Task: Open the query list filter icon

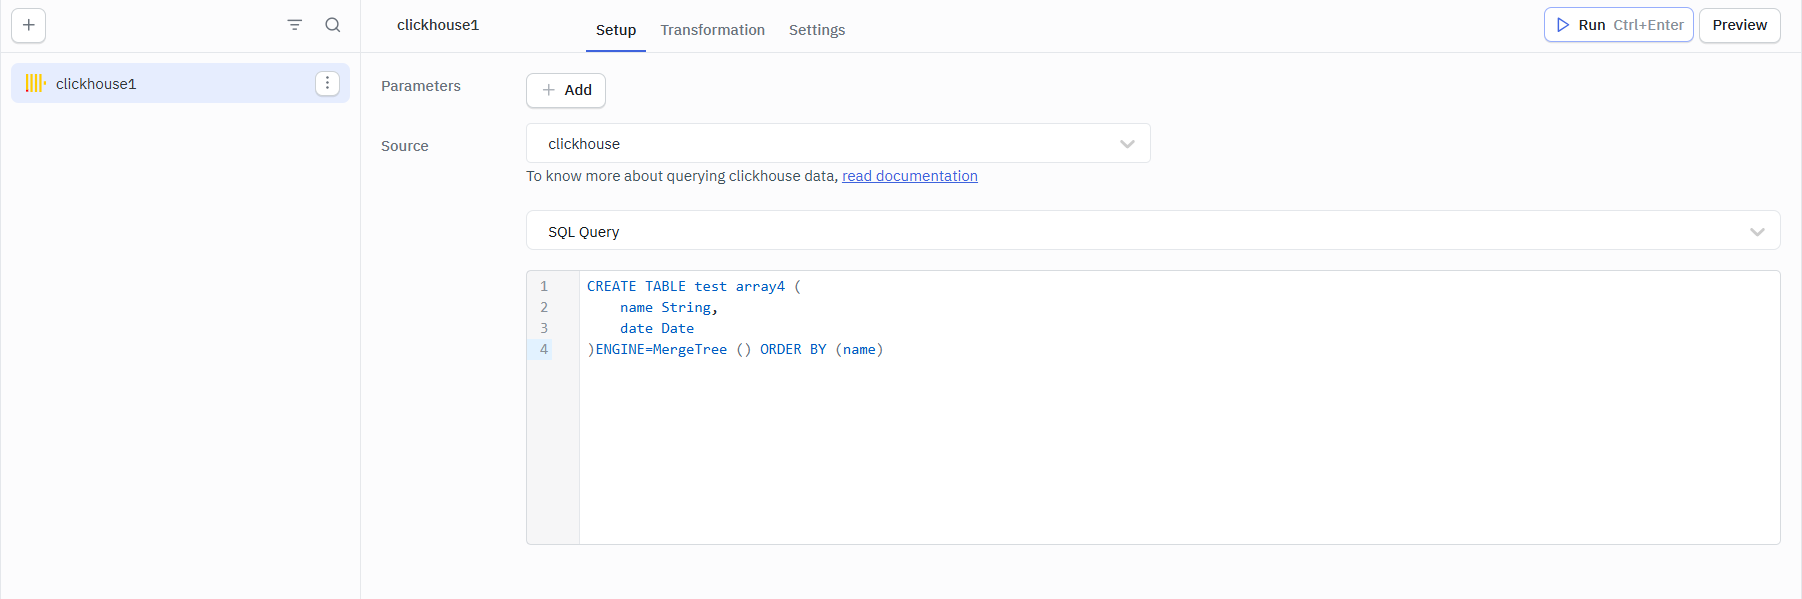Action: pyautogui.click(x=295, y=25)
